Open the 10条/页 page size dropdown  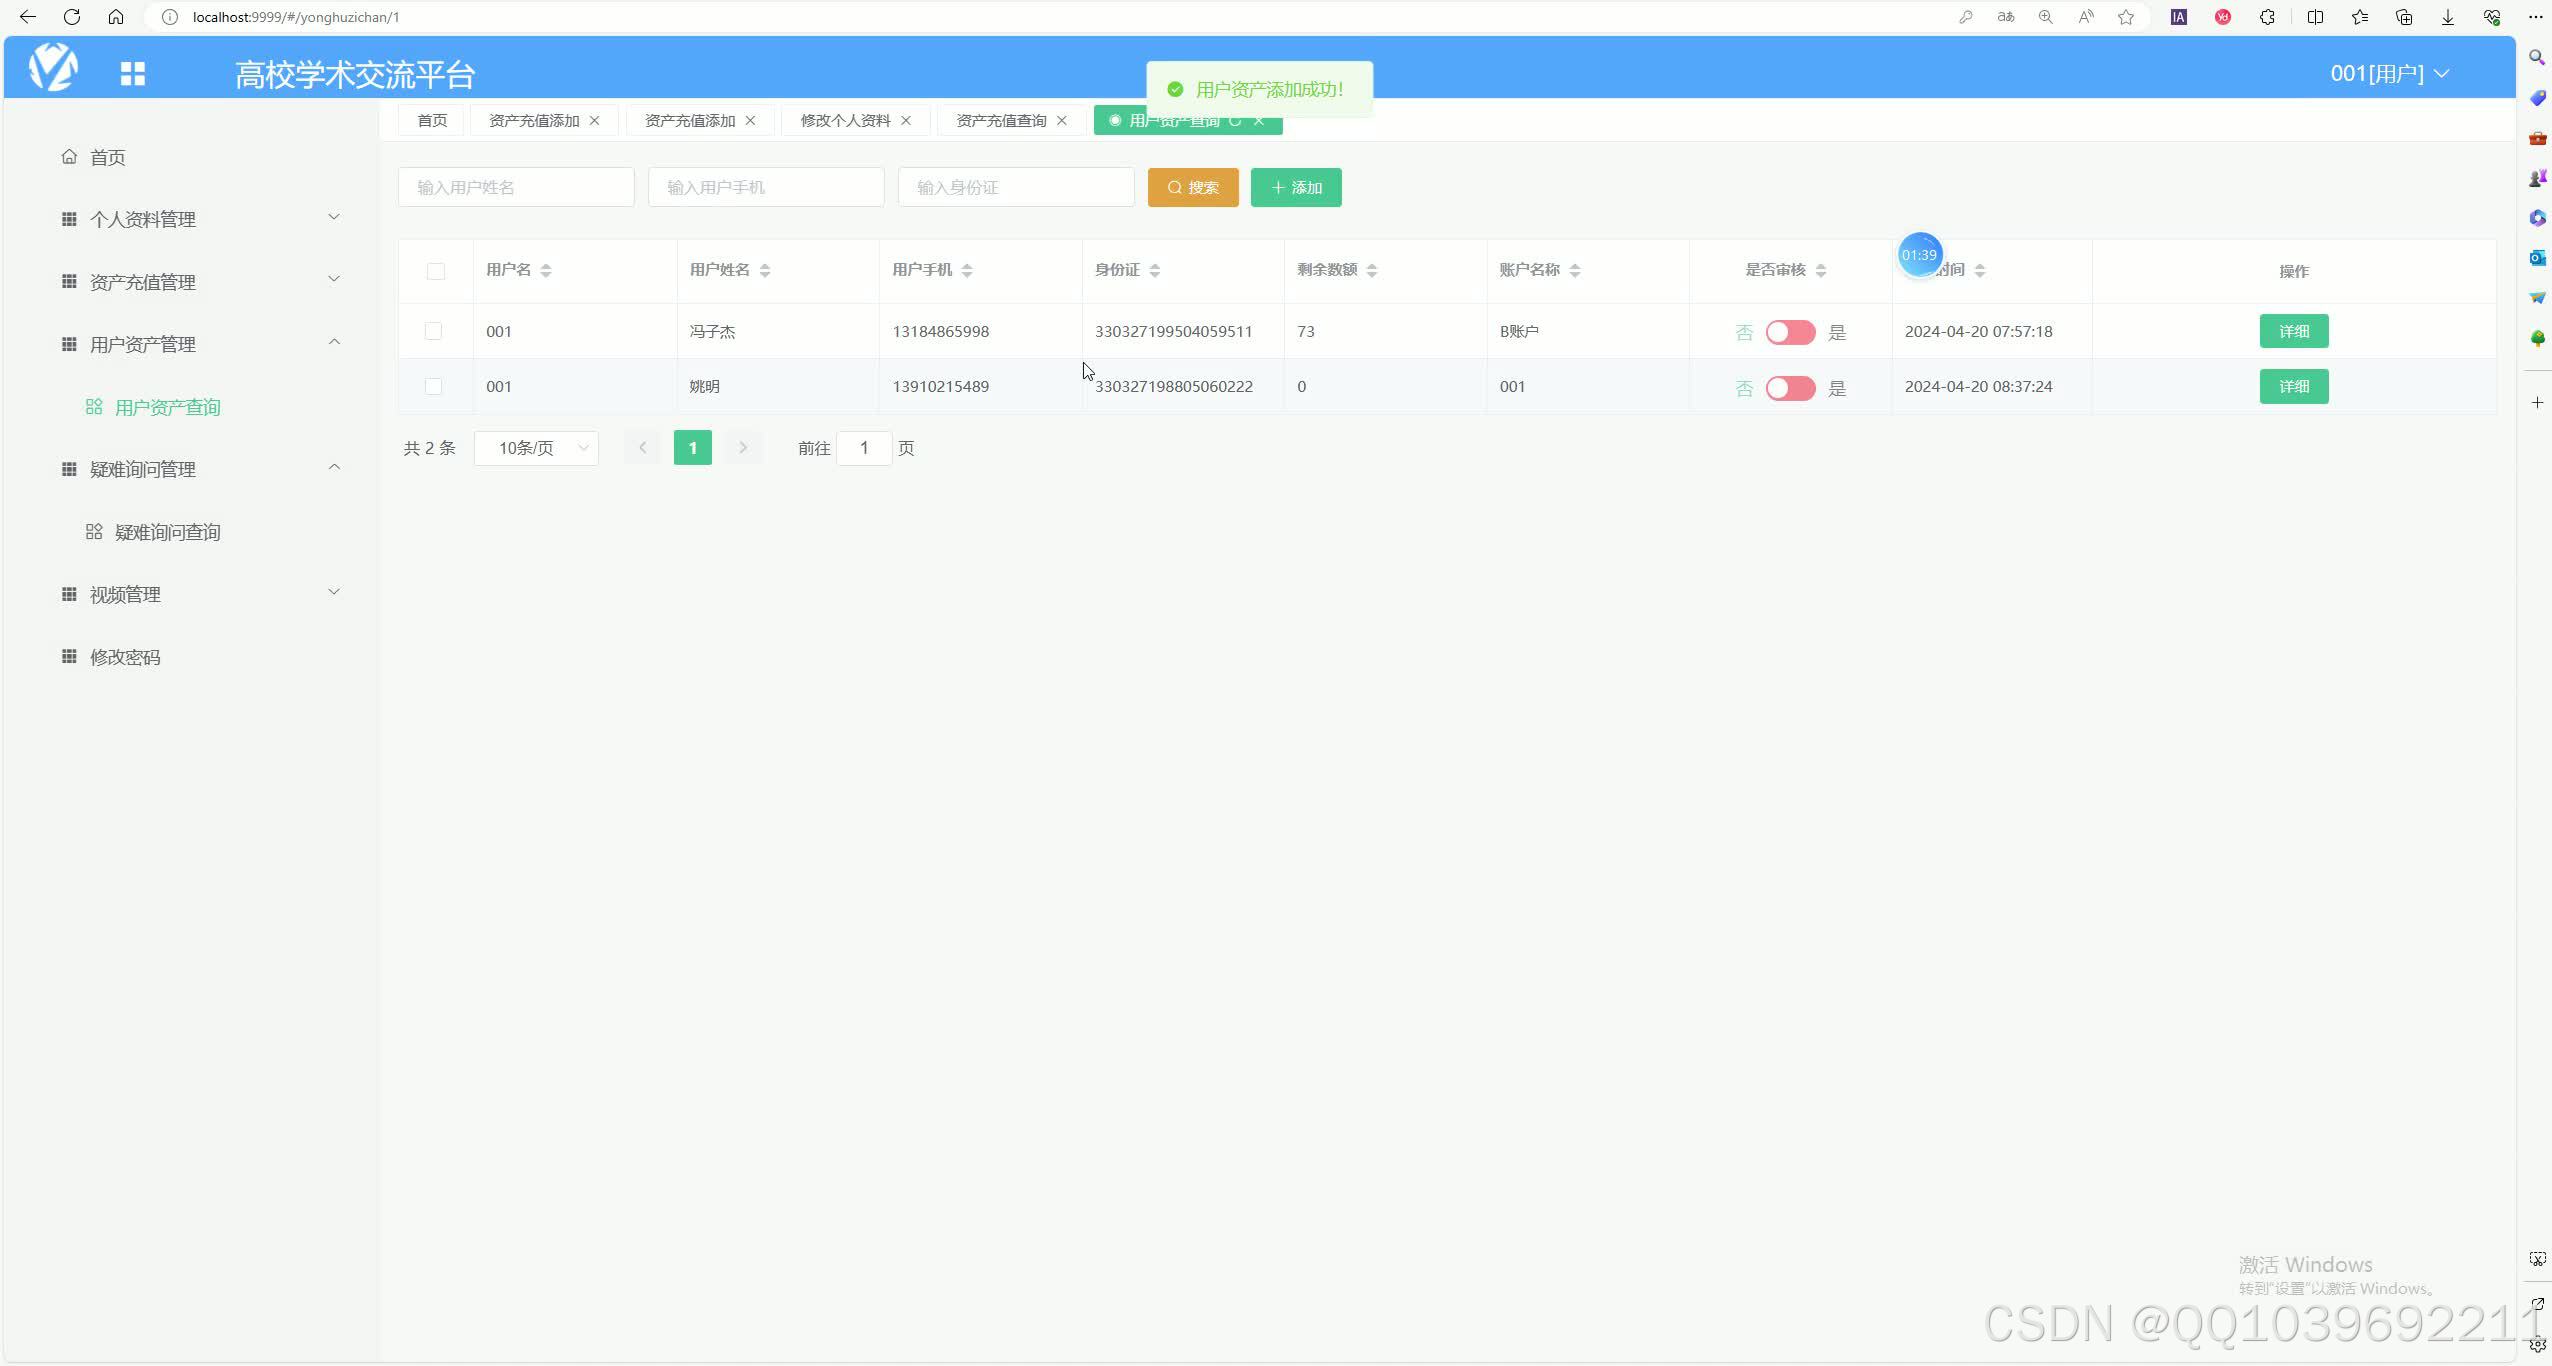(536, 448)
